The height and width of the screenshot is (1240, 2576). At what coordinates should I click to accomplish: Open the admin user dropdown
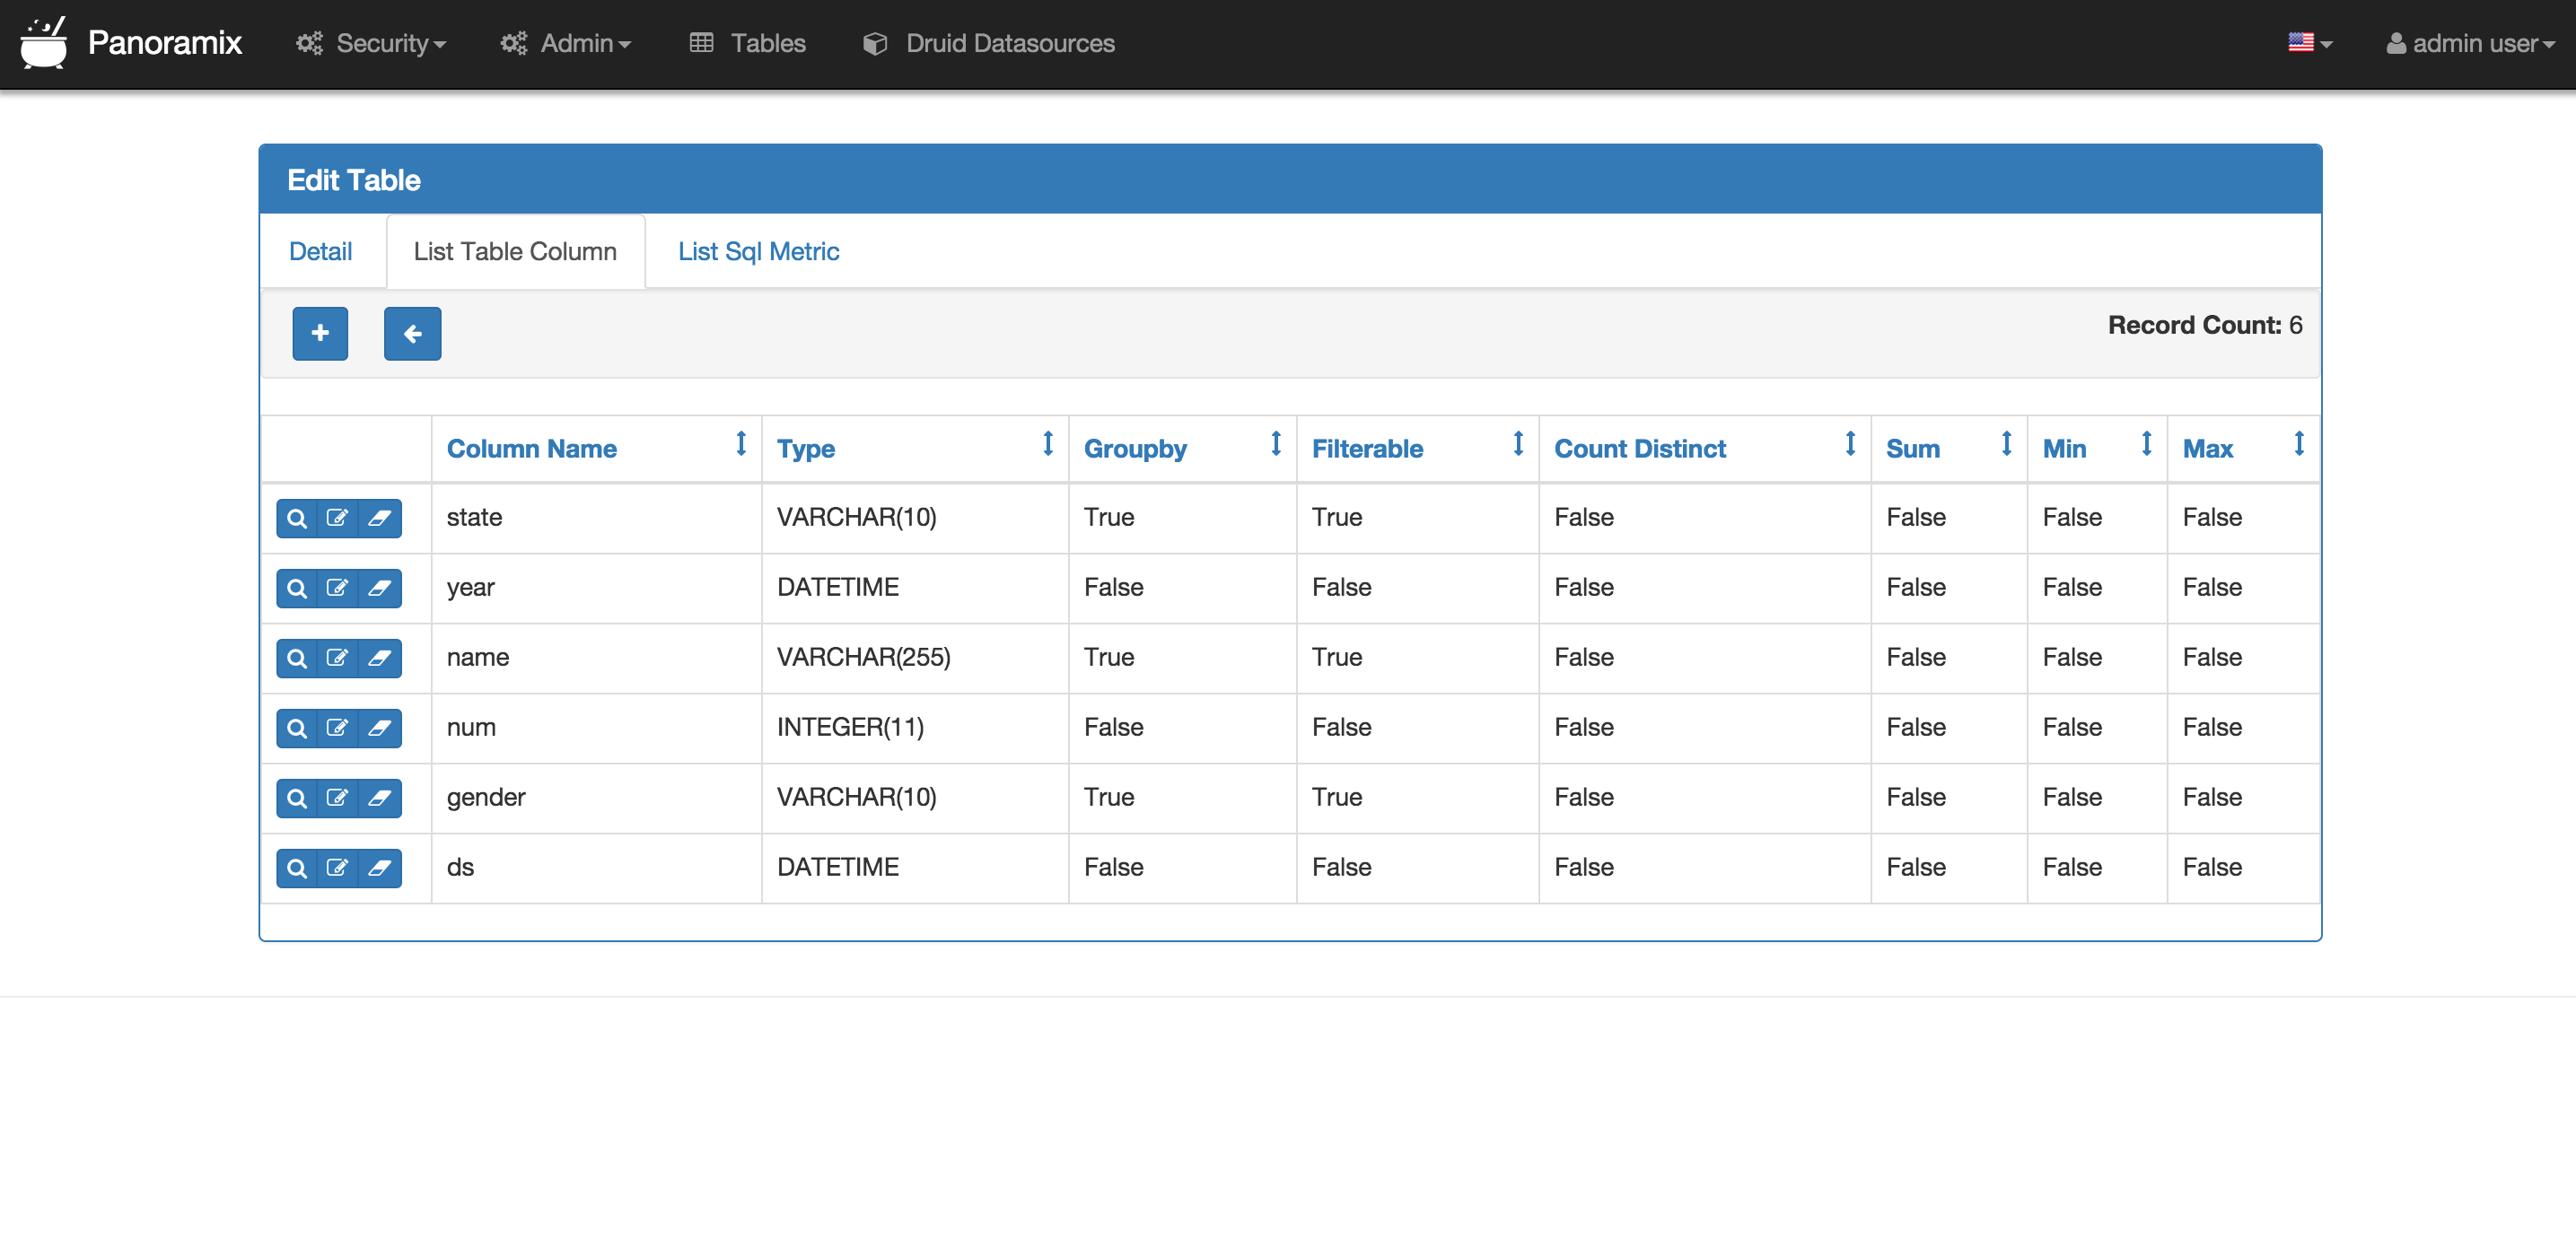tap(2470, 43)
